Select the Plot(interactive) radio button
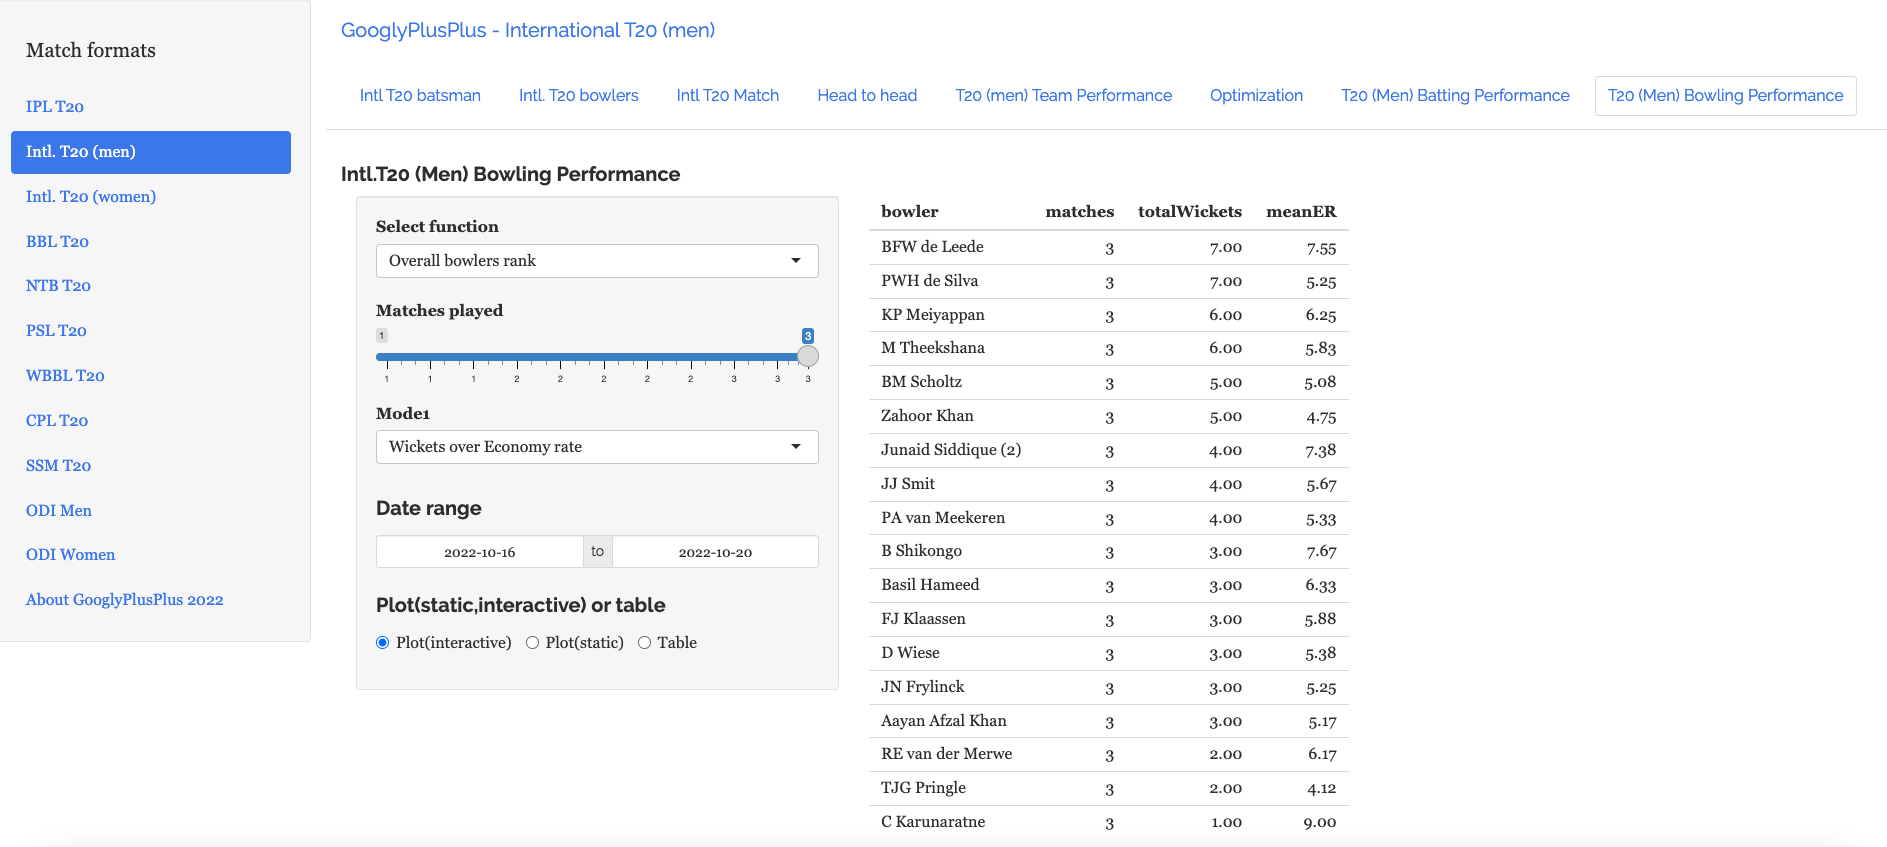1887x847 pixels. click(x=383, y=643)
